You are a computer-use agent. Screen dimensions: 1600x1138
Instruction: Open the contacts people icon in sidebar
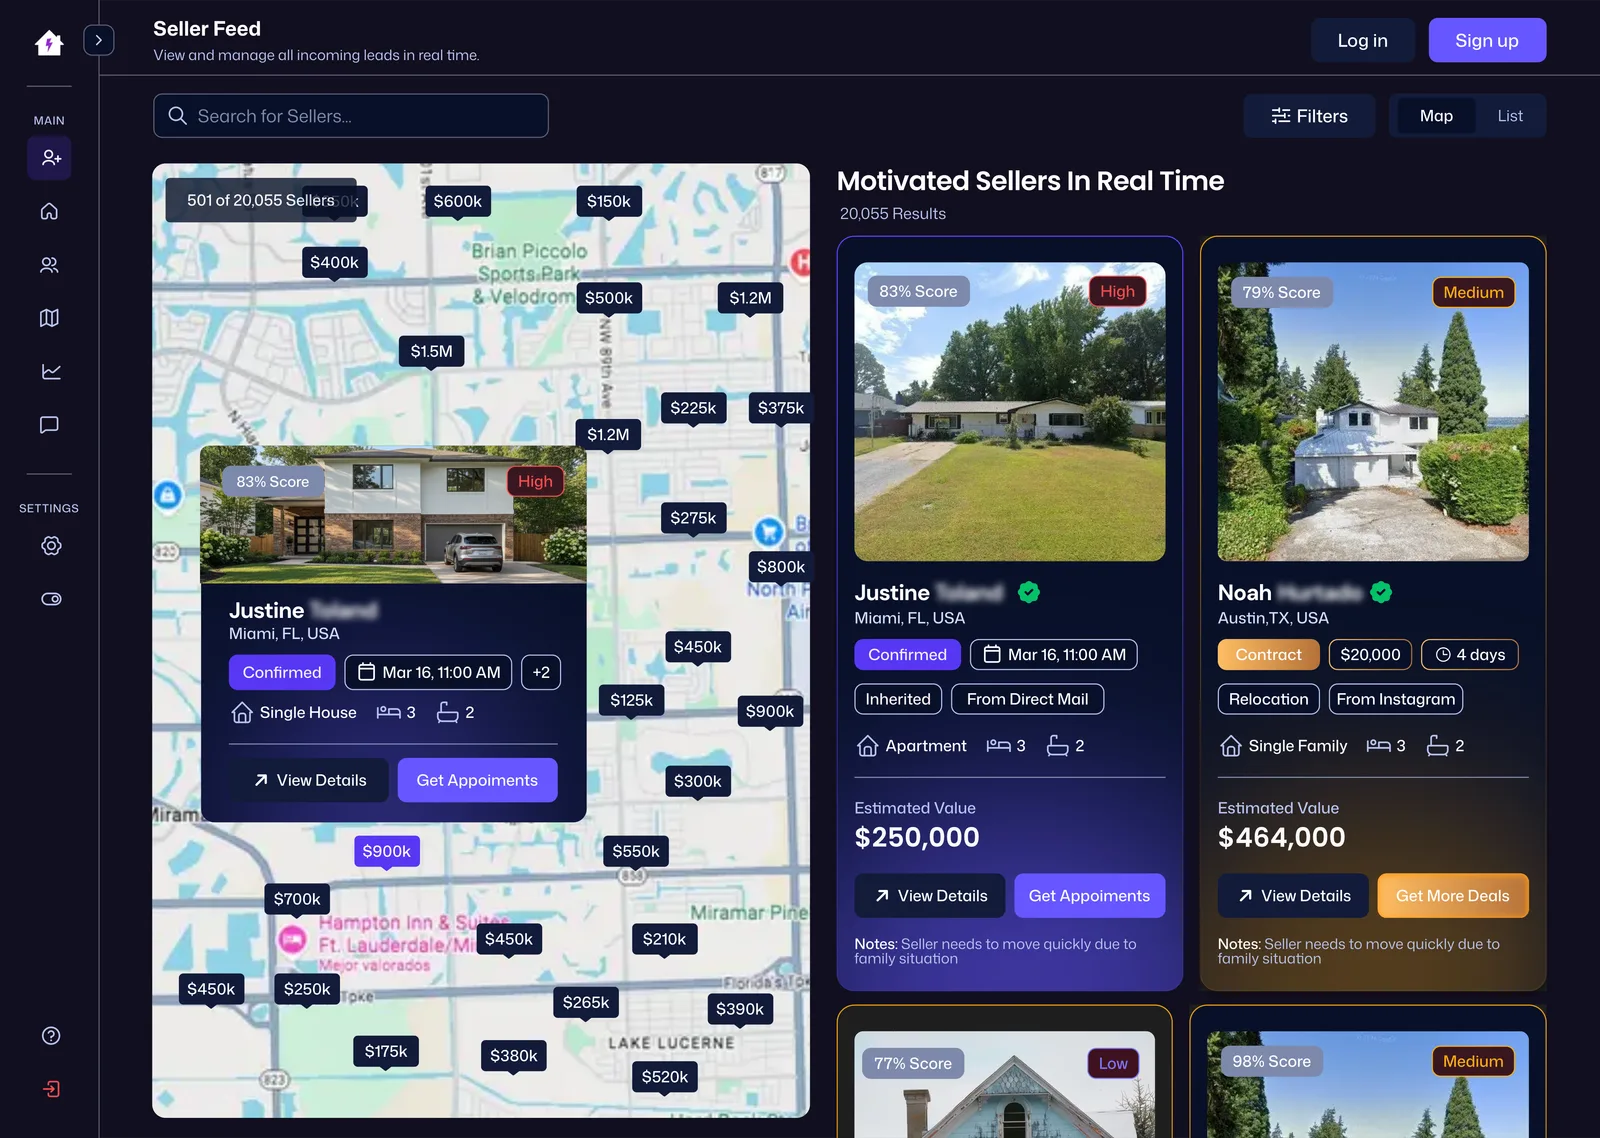pos(49,265)
